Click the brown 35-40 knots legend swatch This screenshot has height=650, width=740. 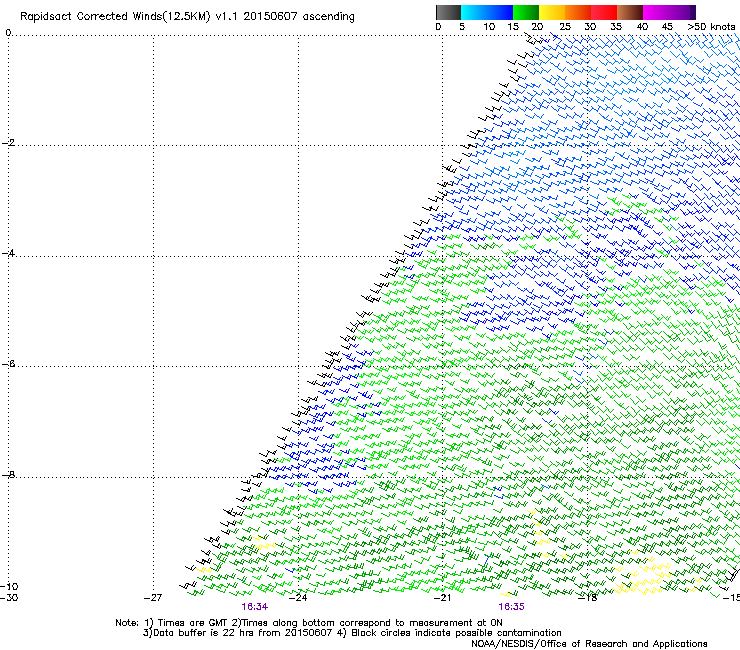pyautogui.click(x=630, y=12)
